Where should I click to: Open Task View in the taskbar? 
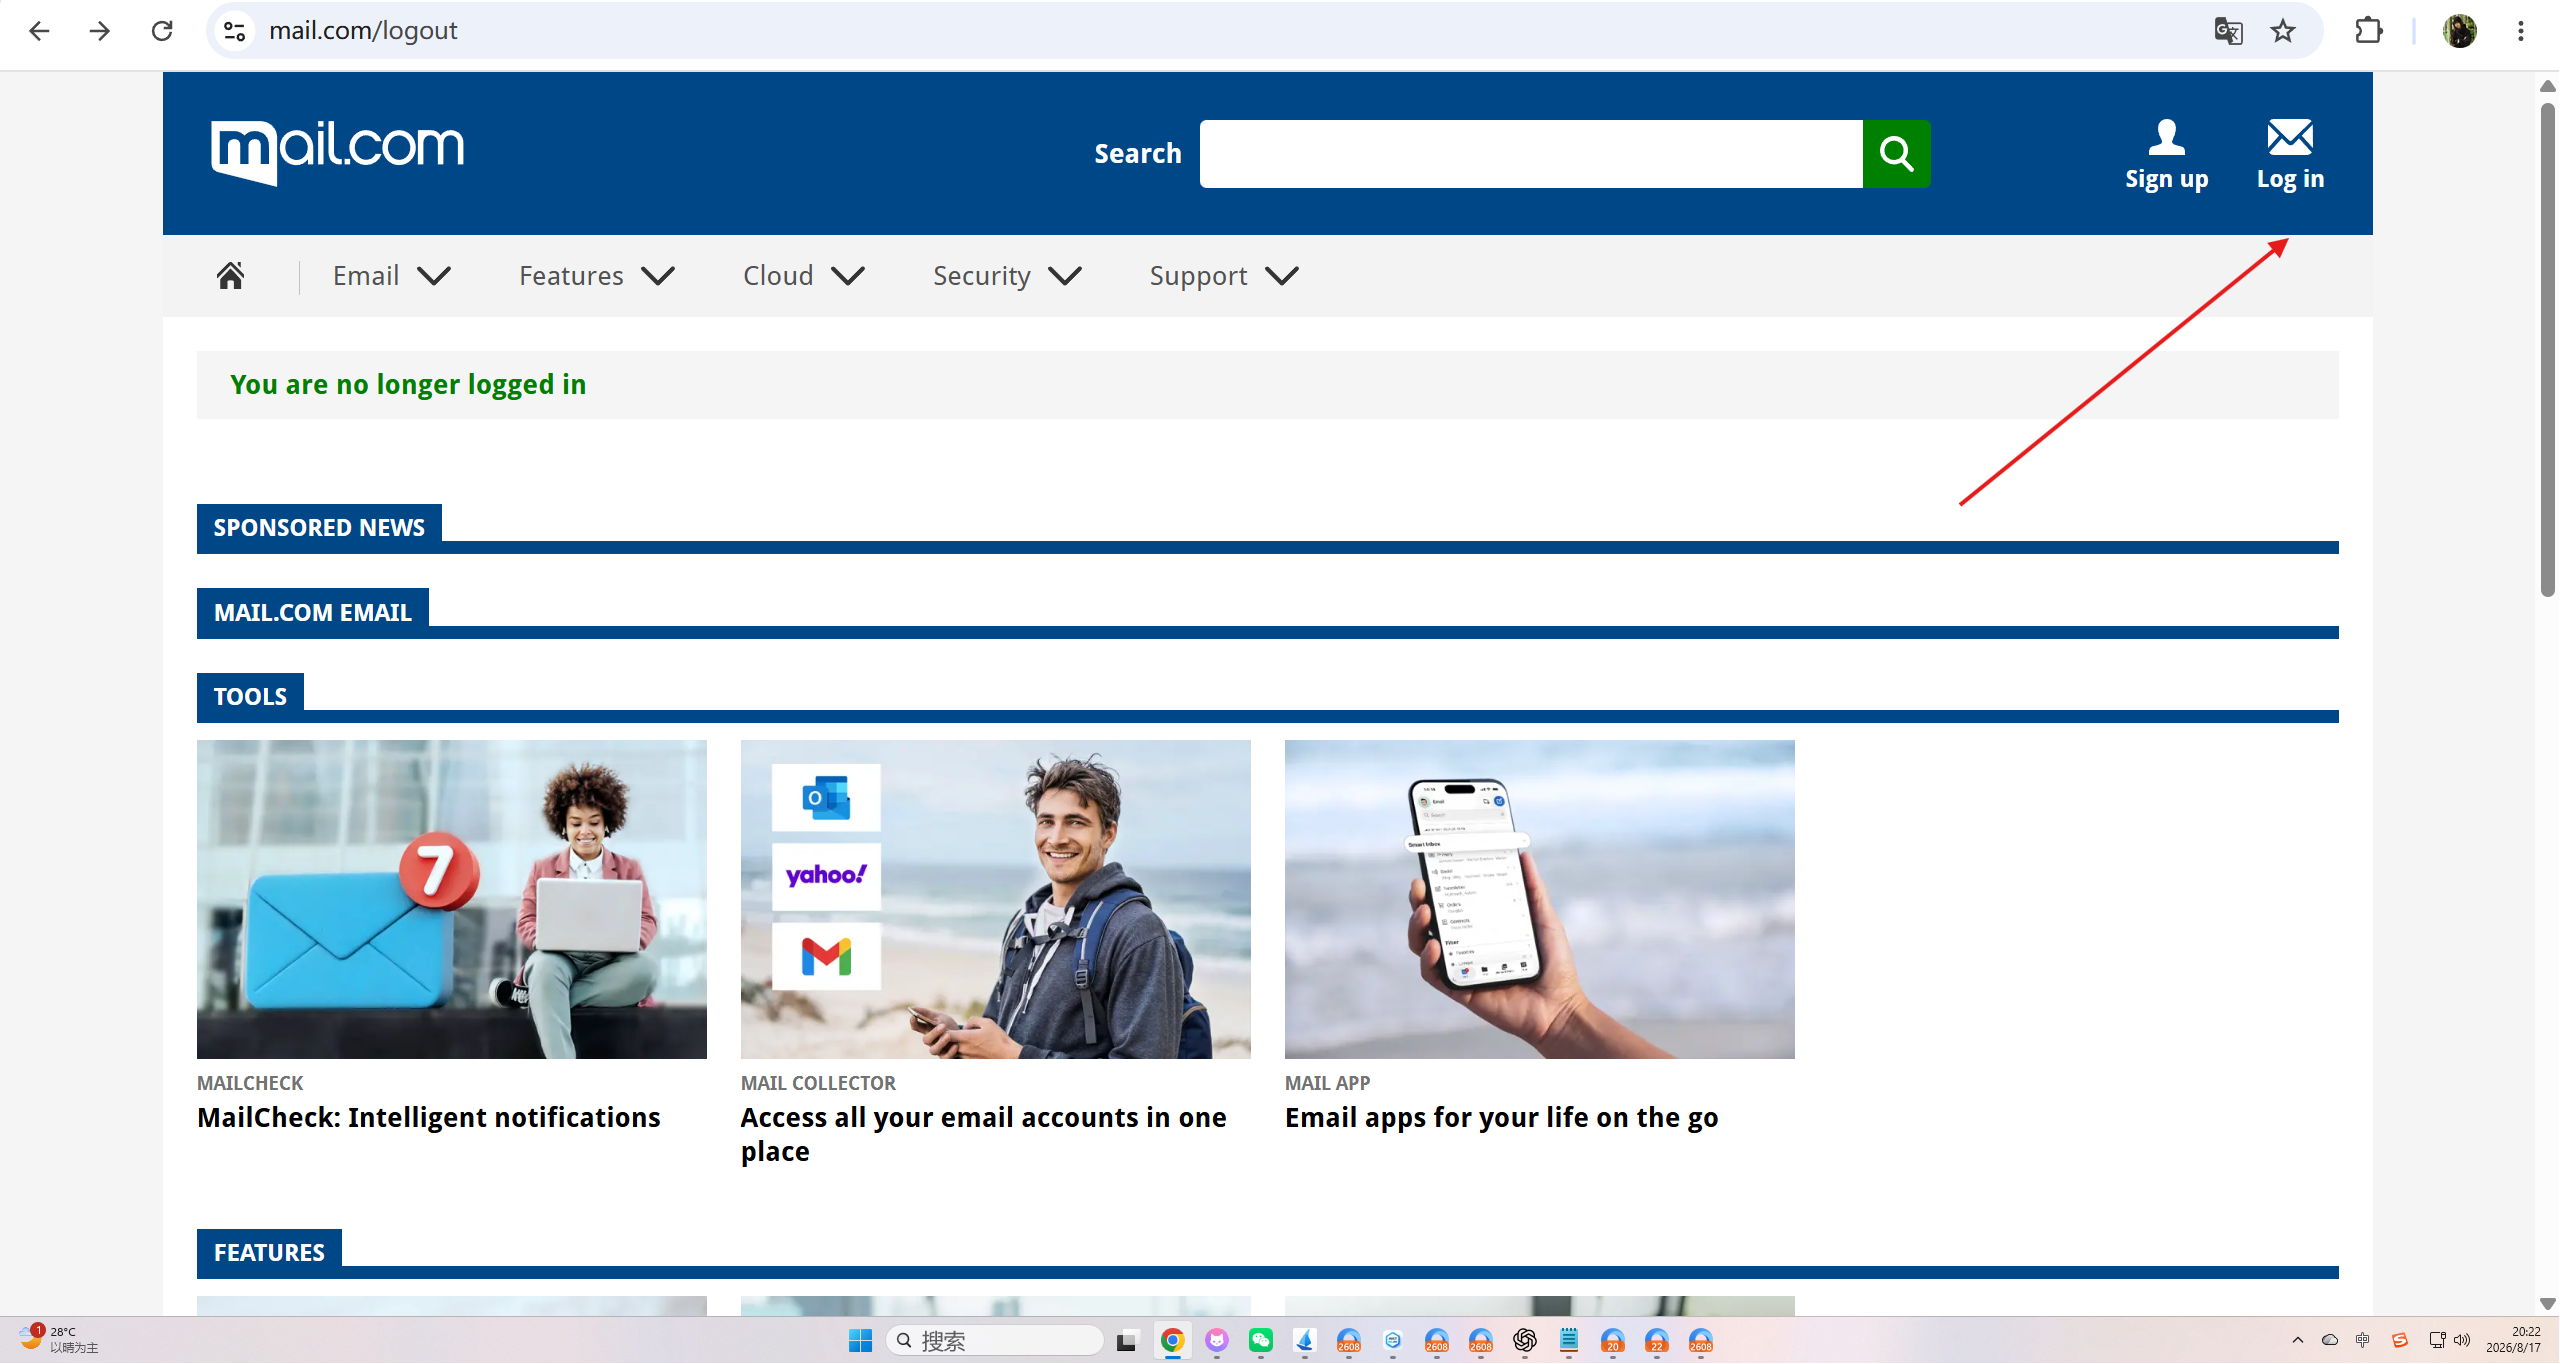point(1127,1341)
